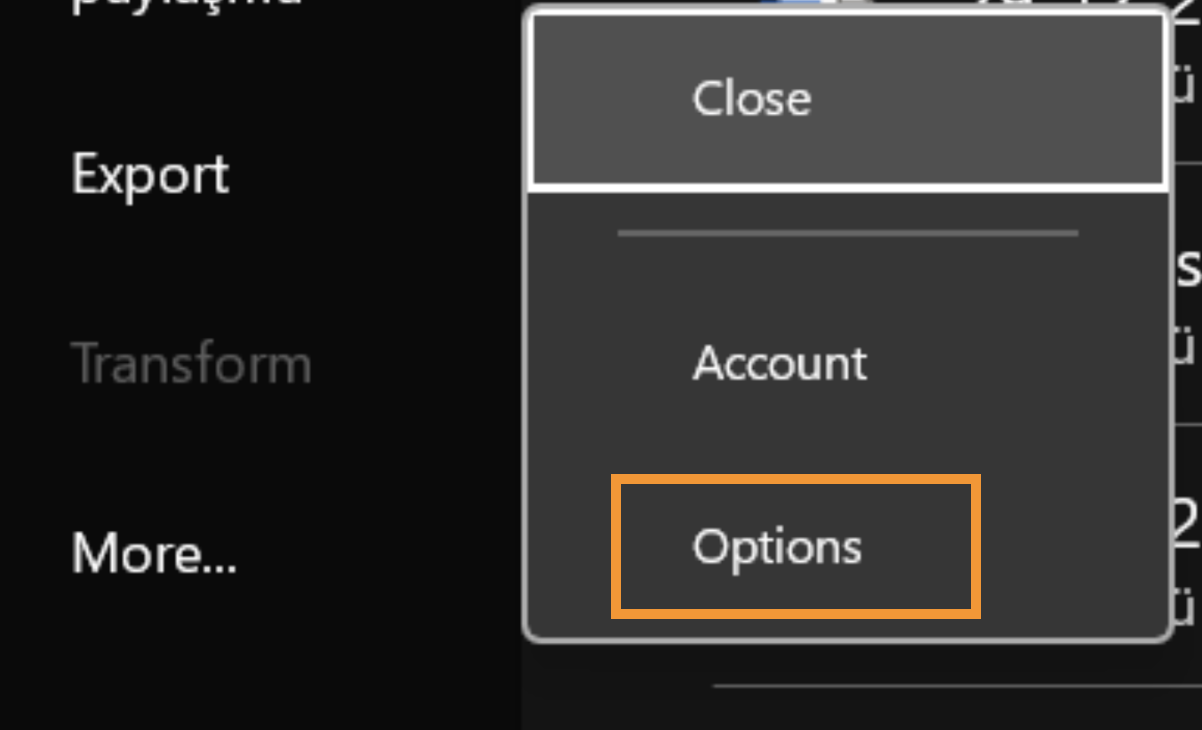Screen dimensions: 1202x730
Task: Select Export on the left panel
Action: click(x=150, y=175)
